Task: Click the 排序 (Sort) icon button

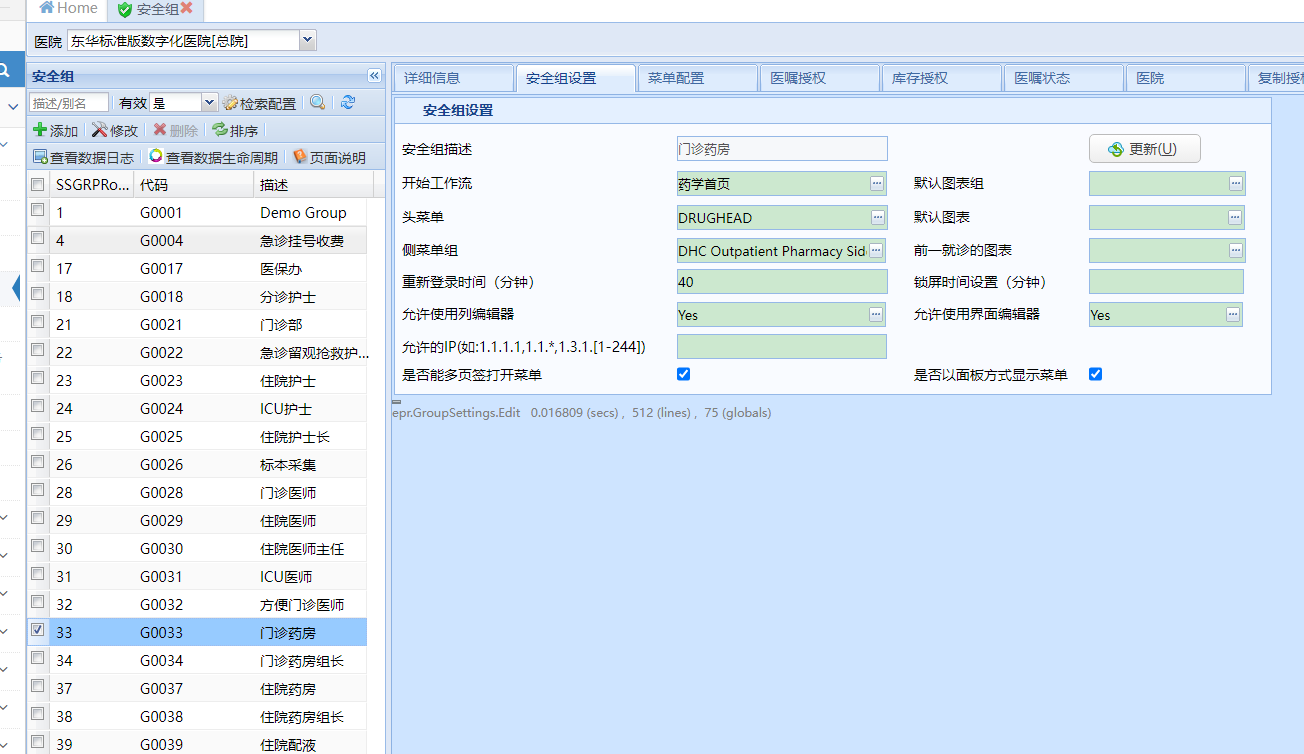Action: point(235,130)
